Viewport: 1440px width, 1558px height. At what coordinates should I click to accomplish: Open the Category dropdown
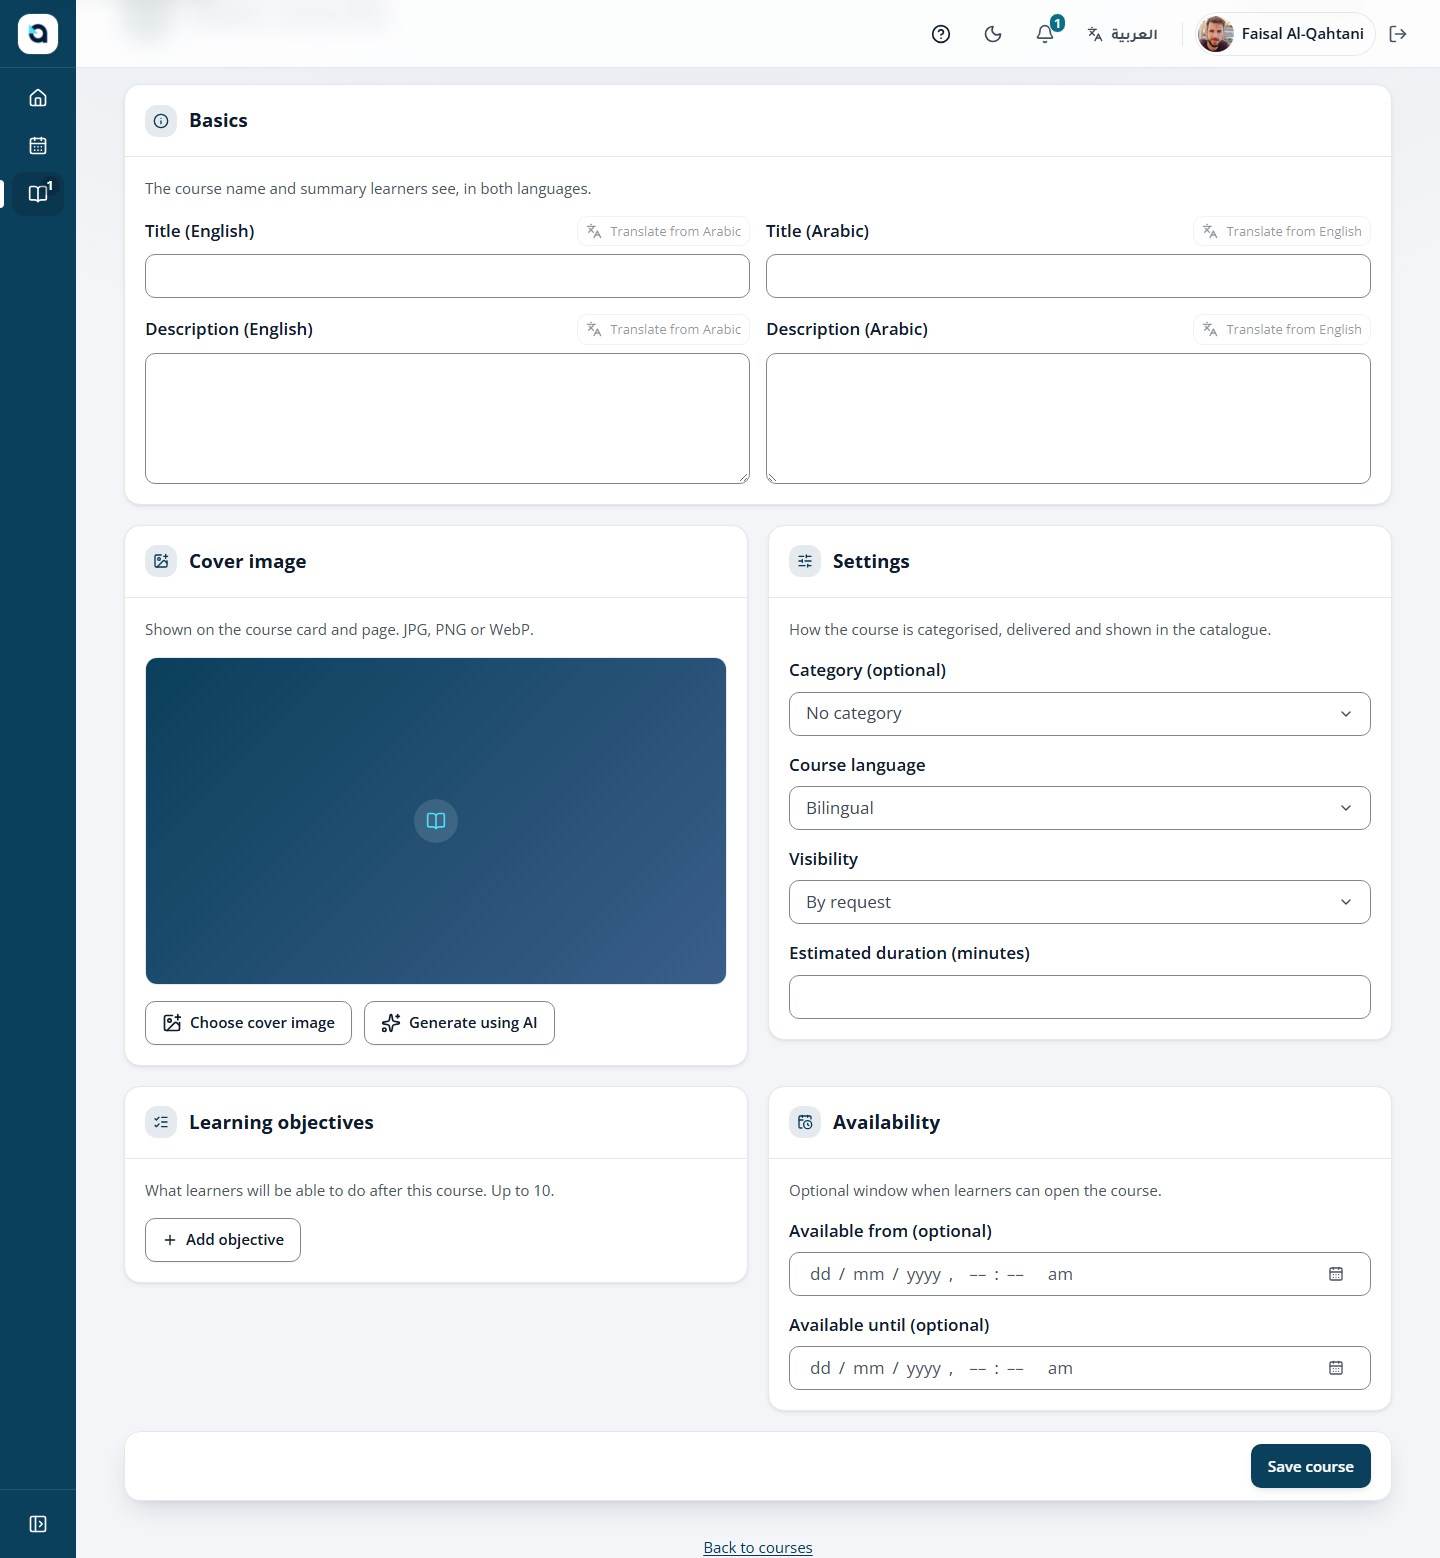(x=1080, y=714)
